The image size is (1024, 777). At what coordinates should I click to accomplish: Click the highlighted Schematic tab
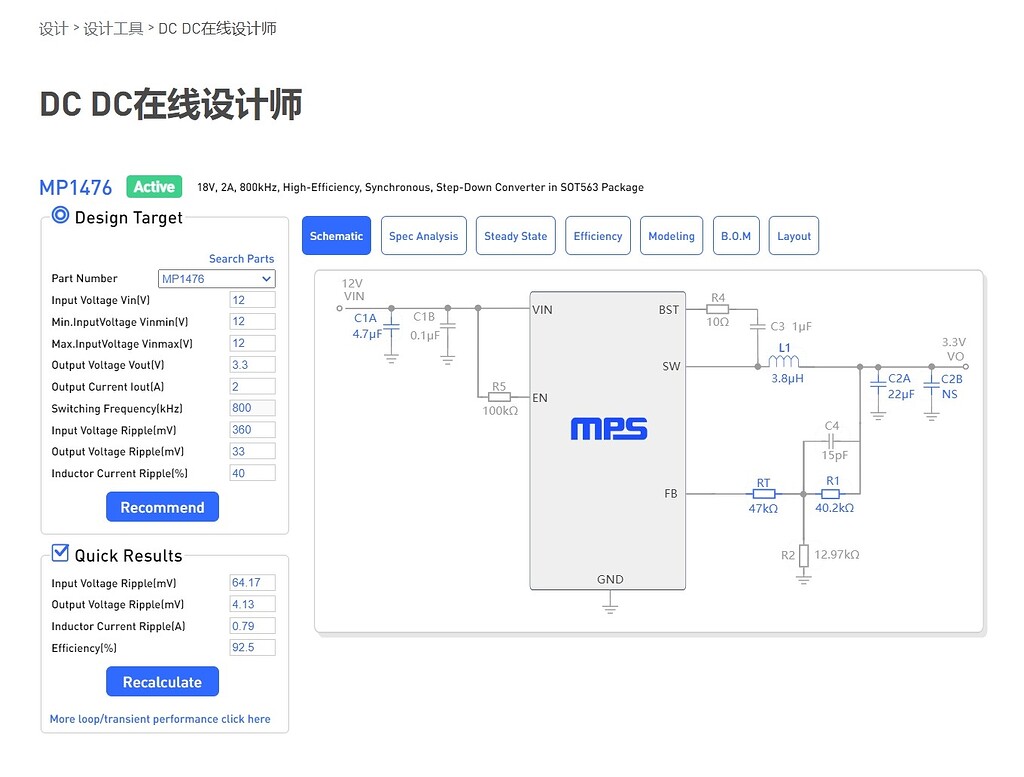pyautogui.click(x=336, y=235)
